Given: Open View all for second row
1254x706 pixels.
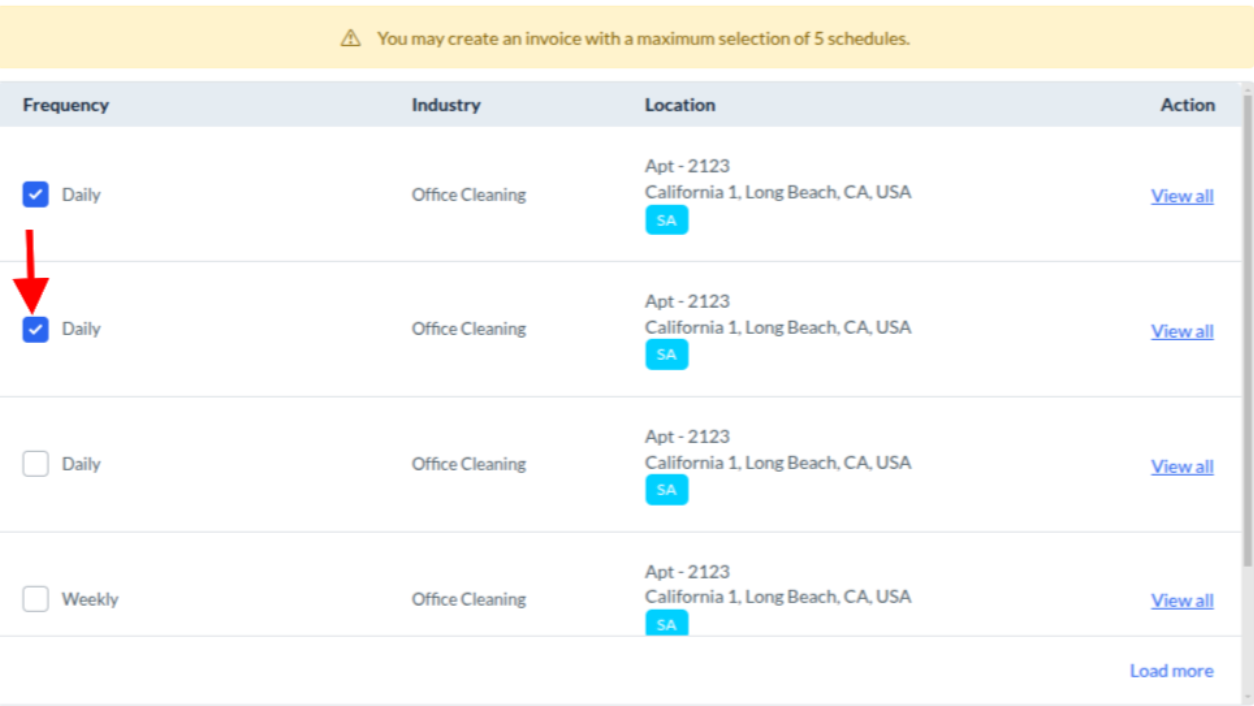Looking at the screenshot, I should pos(1182,331).
